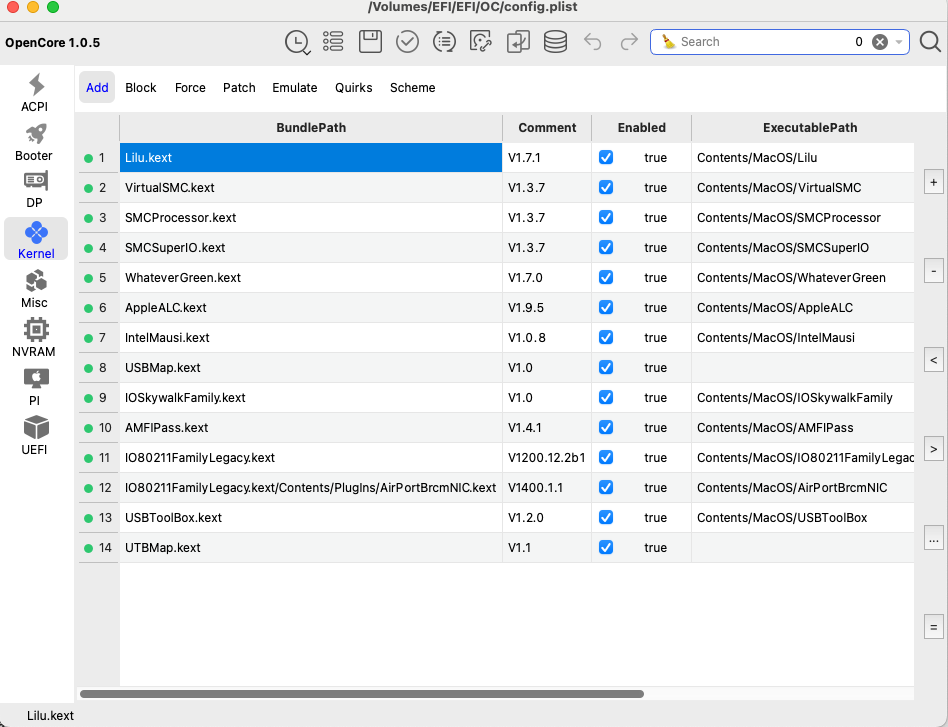
Task: Open the Booter rocket section
Action: (35, 141)
